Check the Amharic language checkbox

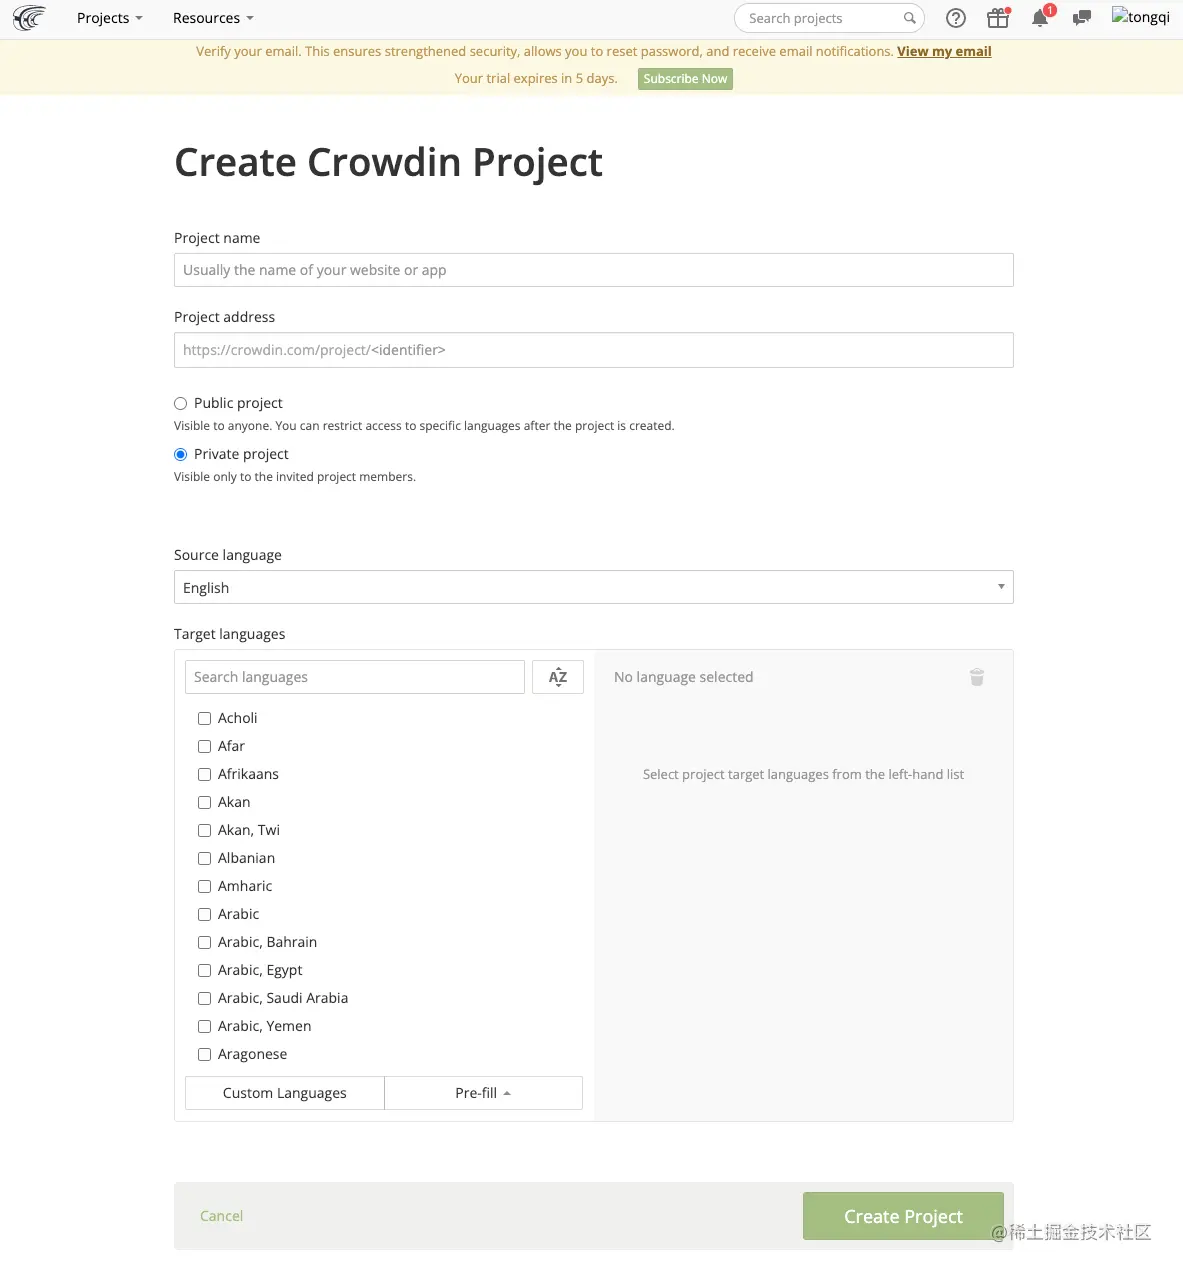(204, 886)
